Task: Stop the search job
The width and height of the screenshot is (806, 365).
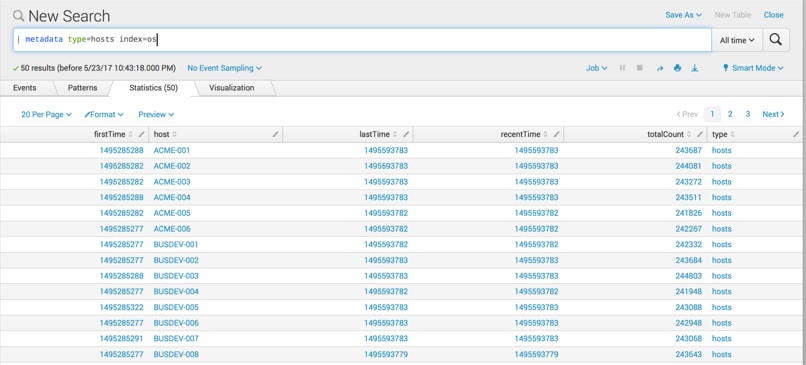Action: [x=639, y=68]
